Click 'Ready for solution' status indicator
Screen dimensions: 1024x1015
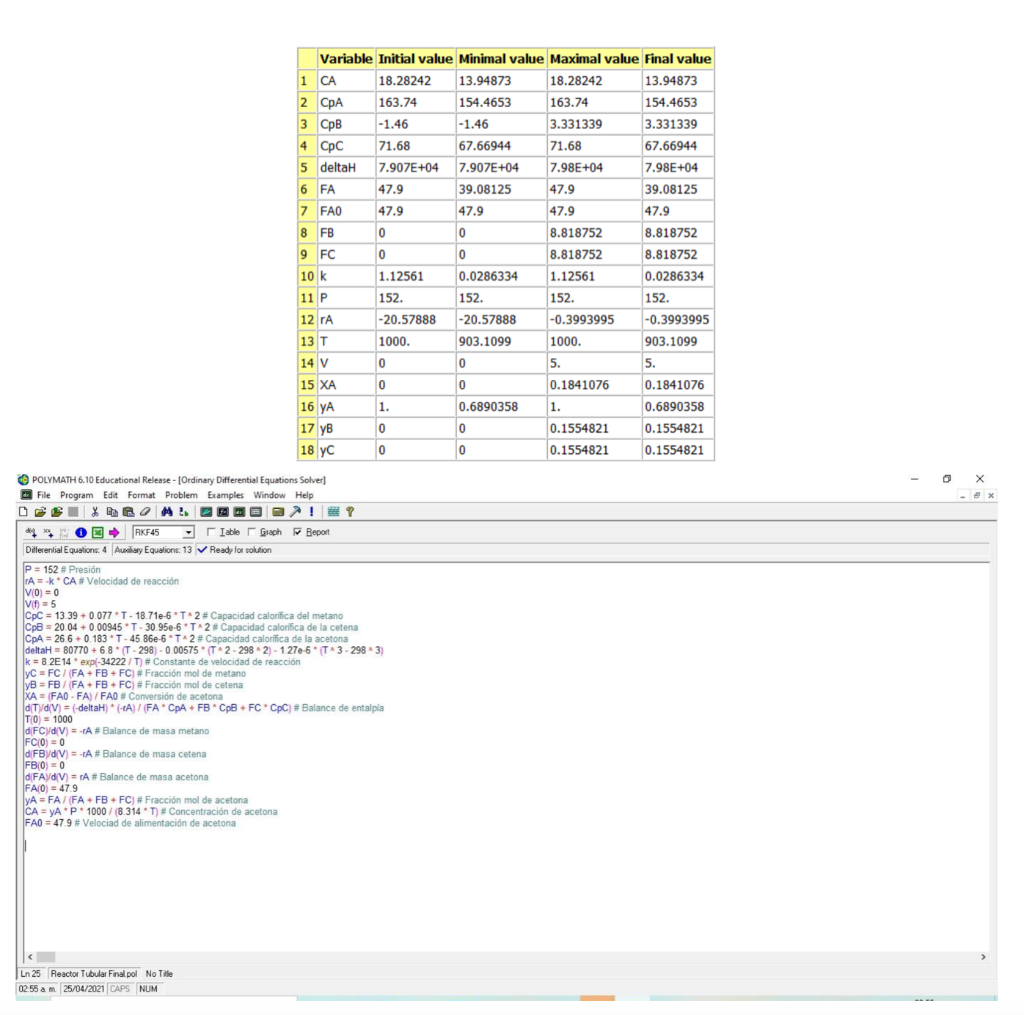tap(234, 550)
